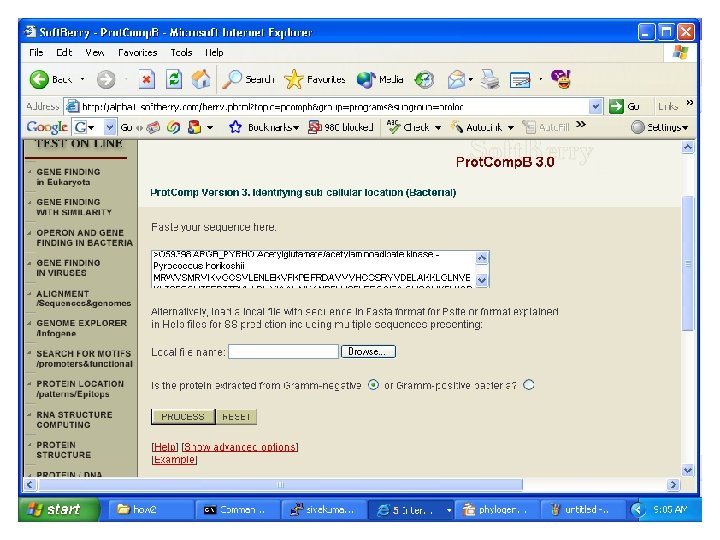Screen dimensions: 720x540
Task: Click the RESET button
Action: 236,417
